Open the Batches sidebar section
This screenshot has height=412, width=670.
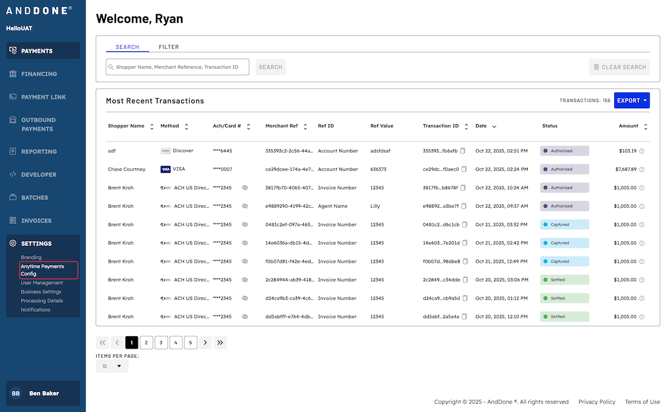pyautogui.click(x=36, y=197)
